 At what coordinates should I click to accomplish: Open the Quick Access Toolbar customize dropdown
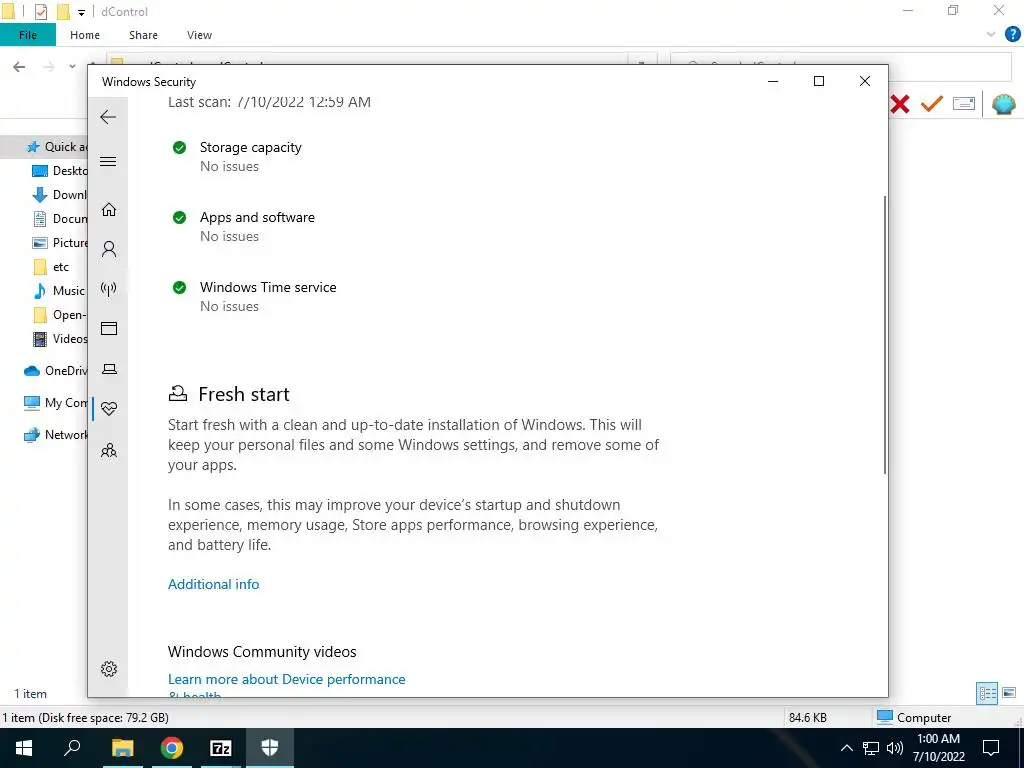coord(81,12)
